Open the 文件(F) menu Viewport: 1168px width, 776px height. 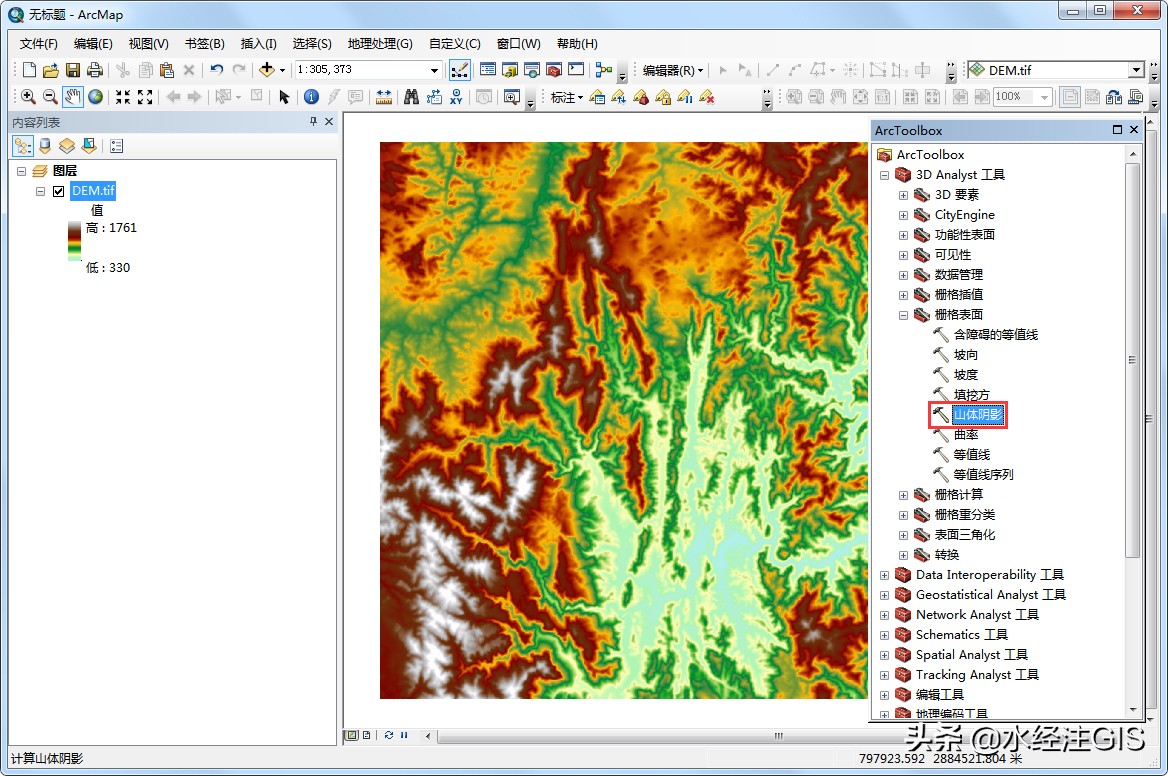coord(39,44)
